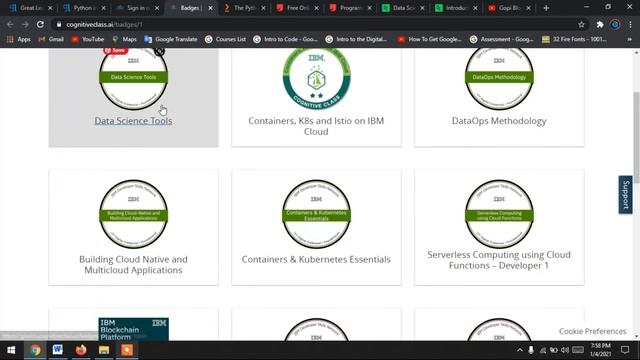Open the Intro to Code bookmark
640x360 pixels.
285,39
